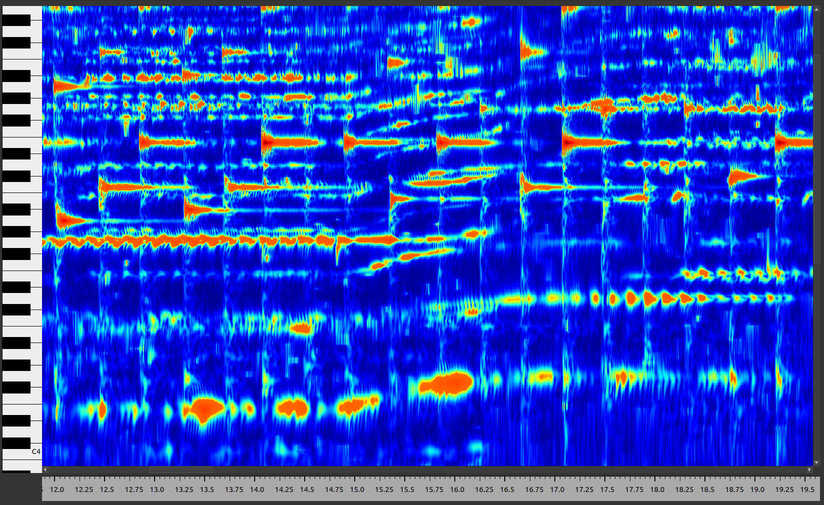The height and width of the screenshot is (505, 824).
Task: Set the position to 19.0 on the time ruler
Action: pyautogui.click(x=757, y=491)
